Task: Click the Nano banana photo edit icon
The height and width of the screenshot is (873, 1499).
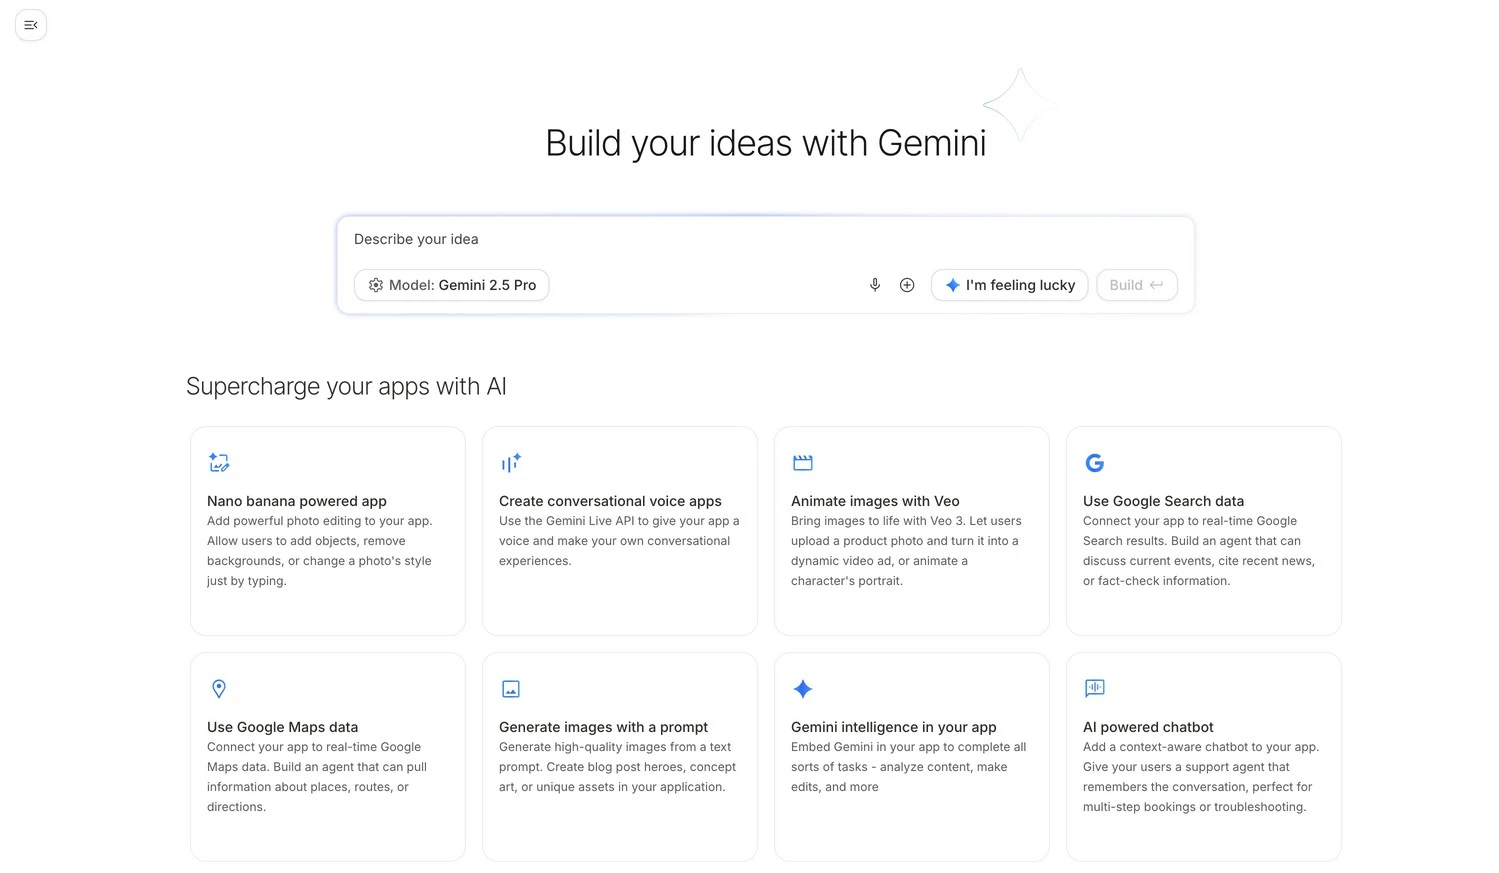Action: pos(219,462)
